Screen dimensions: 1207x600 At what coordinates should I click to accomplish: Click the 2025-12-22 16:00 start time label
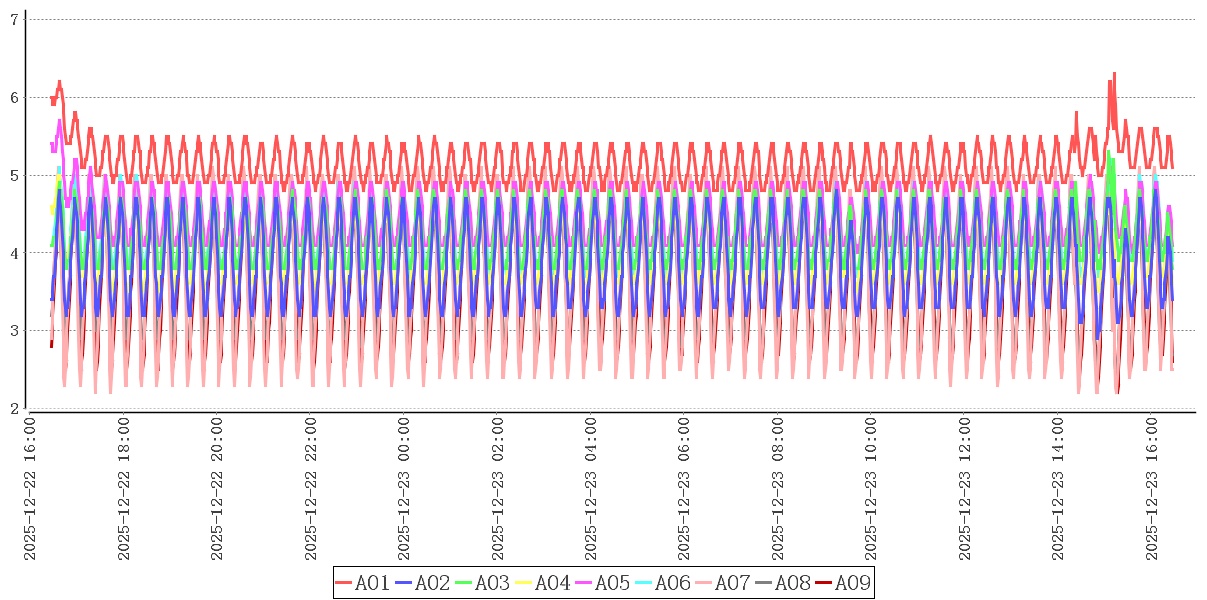(31, 489)
